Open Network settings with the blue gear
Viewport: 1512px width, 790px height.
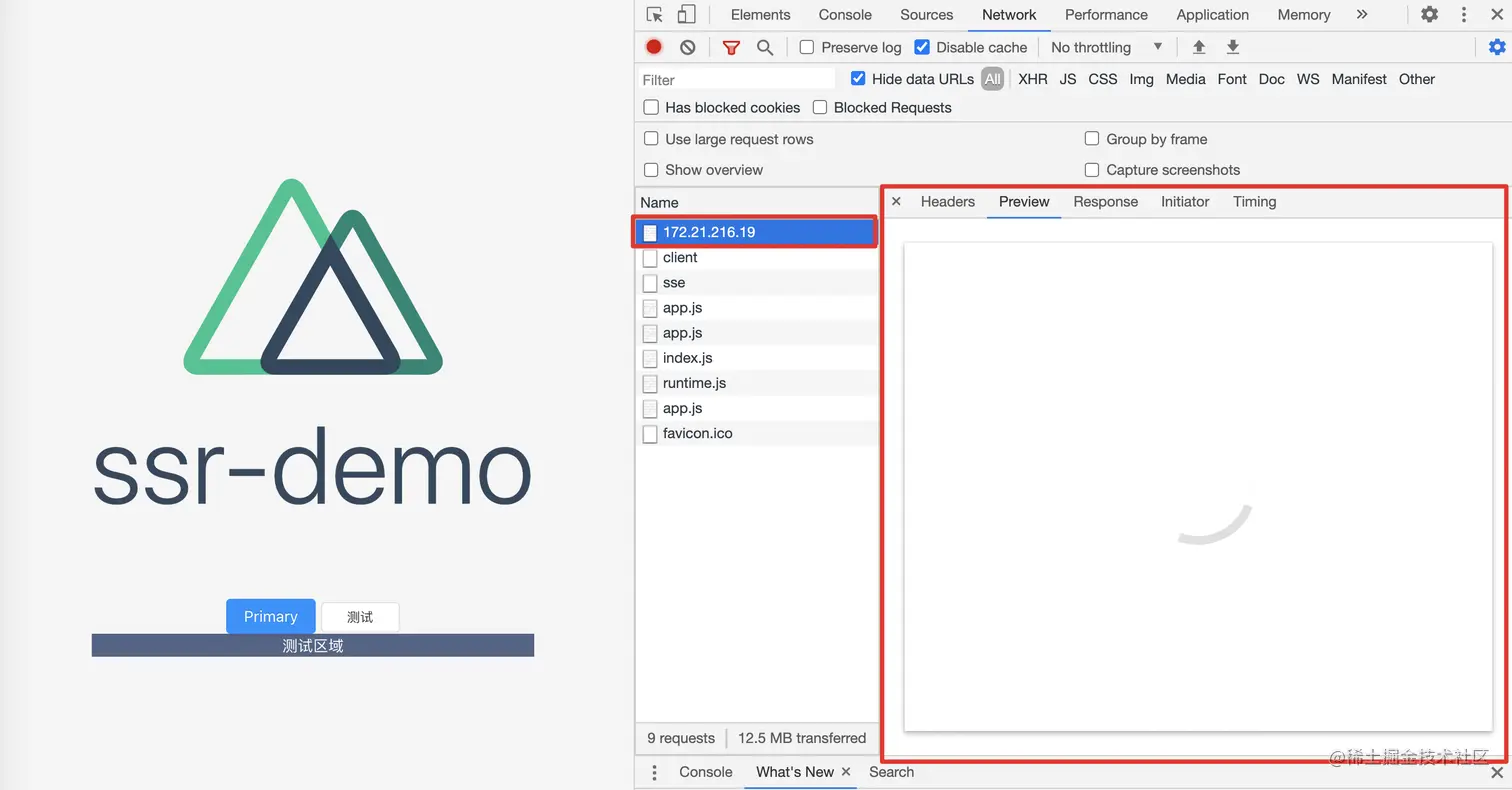click(x=1497, y=47)
